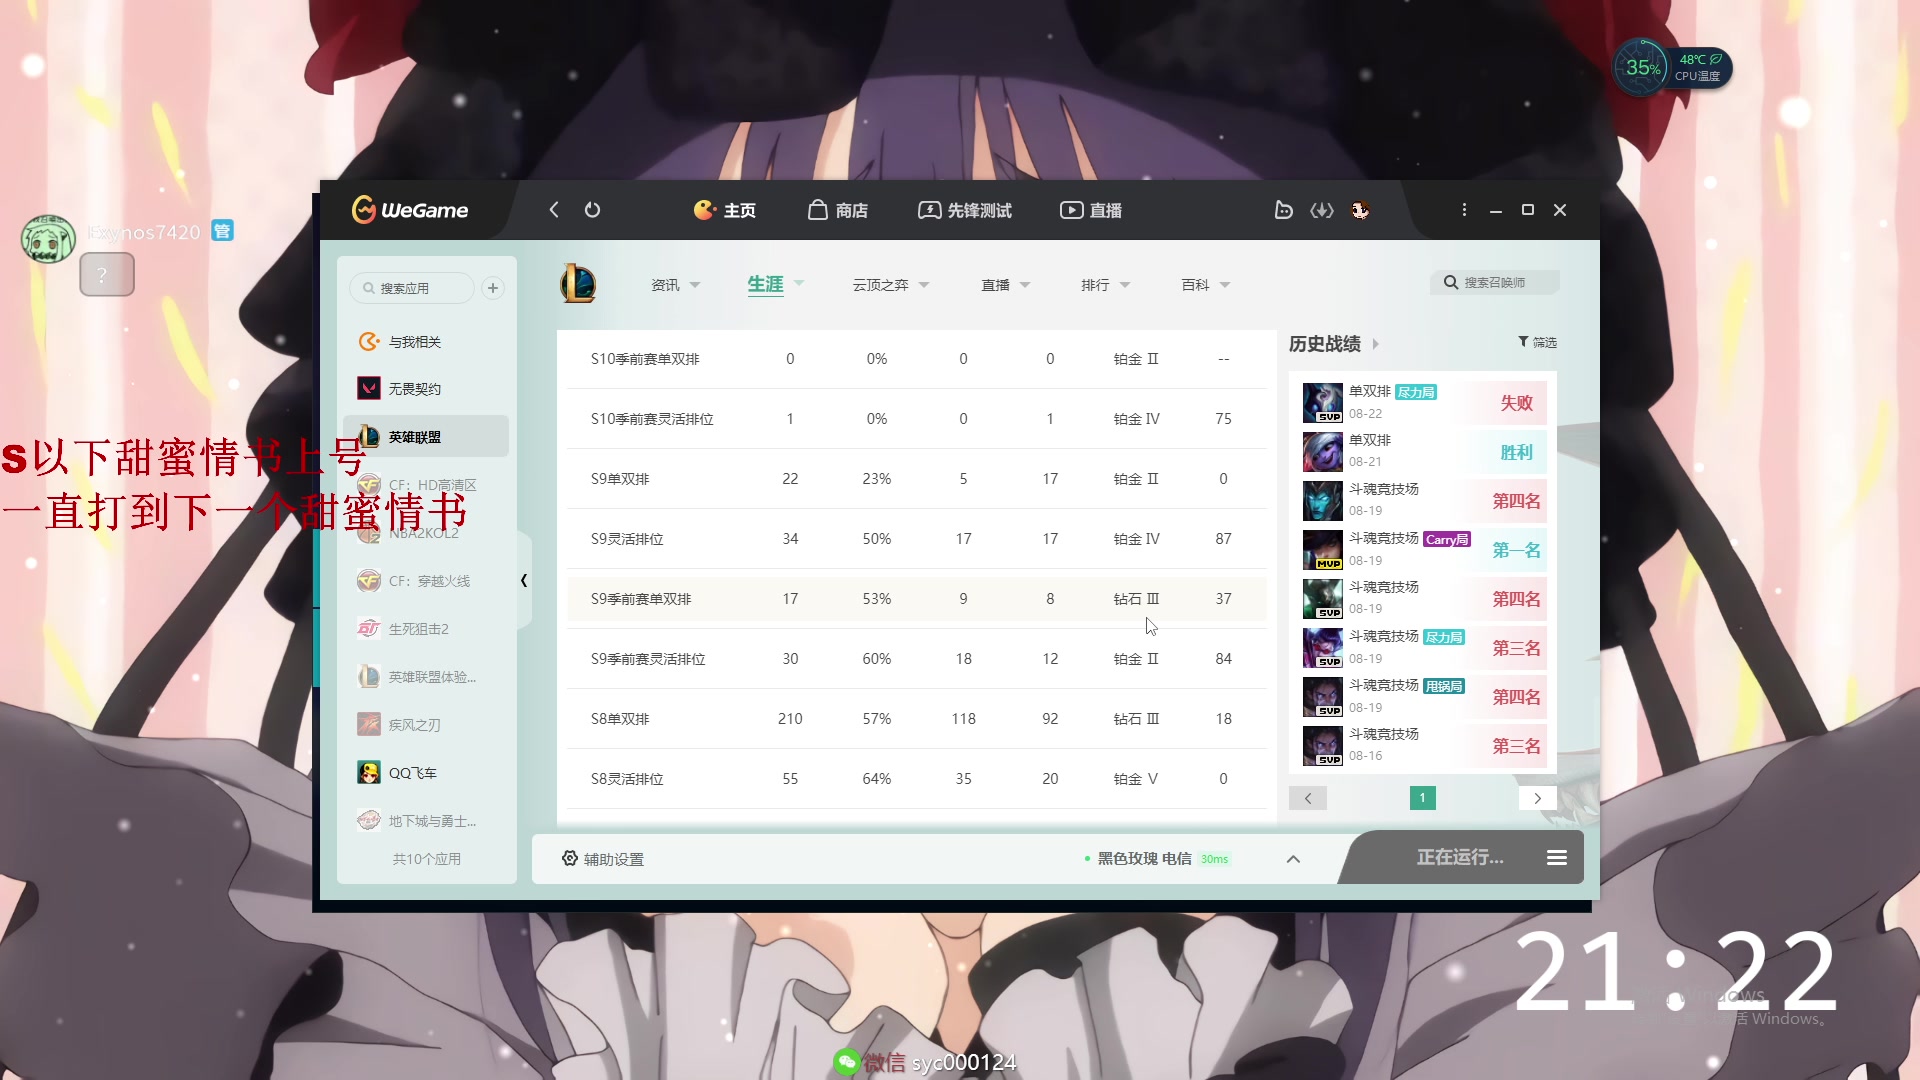
Task: Select 生死狙击2 in the sidebar
Action: pos(426,629)
